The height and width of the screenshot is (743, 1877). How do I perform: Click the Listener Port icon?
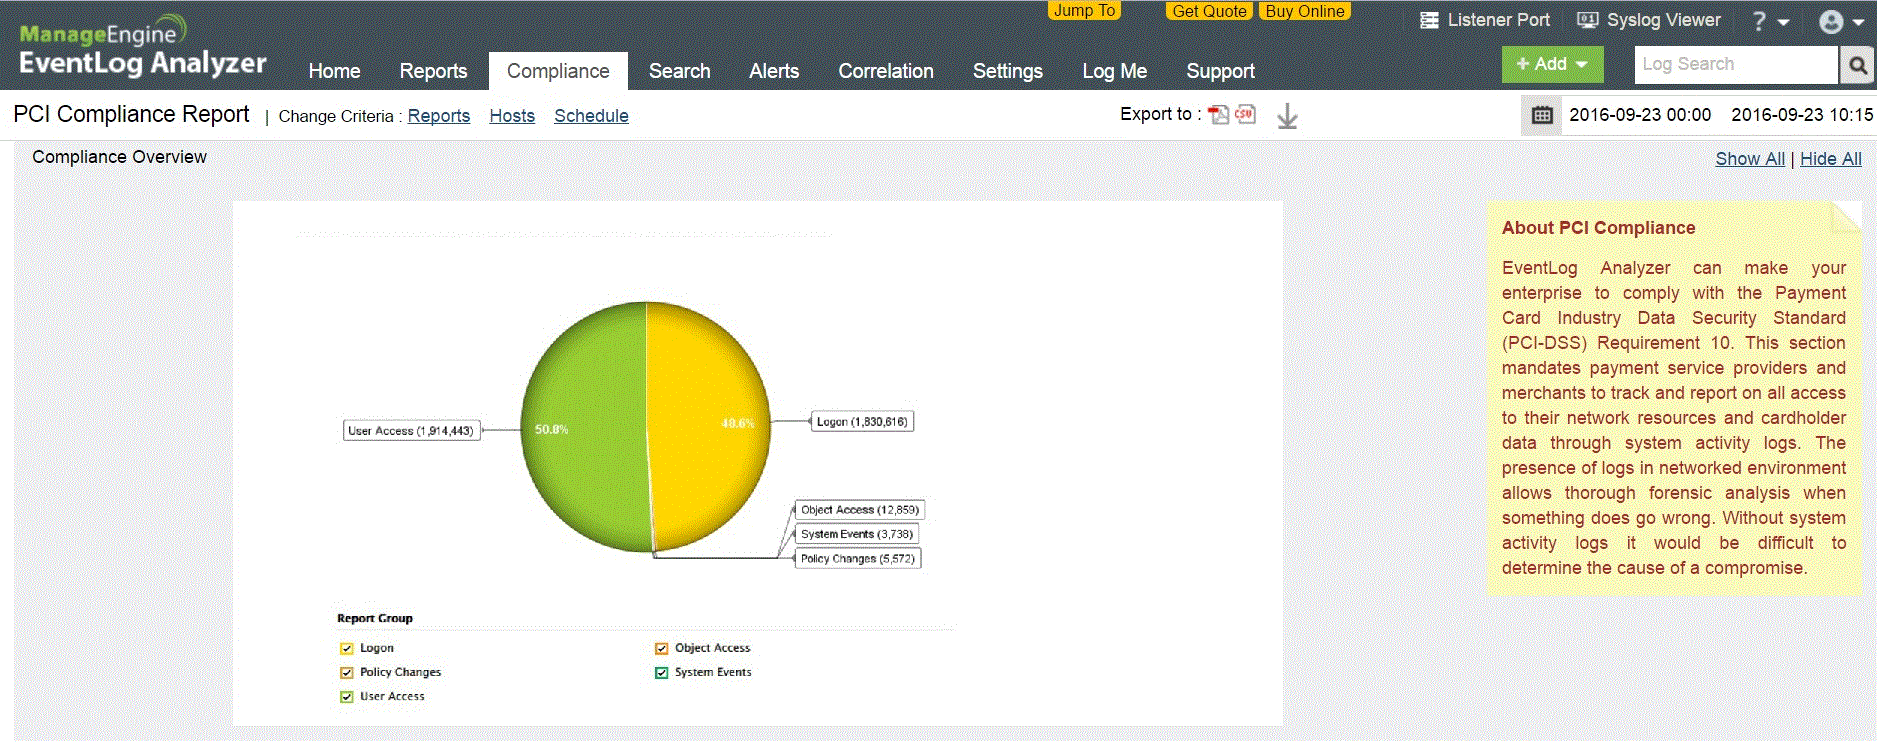coord(1429,20)
